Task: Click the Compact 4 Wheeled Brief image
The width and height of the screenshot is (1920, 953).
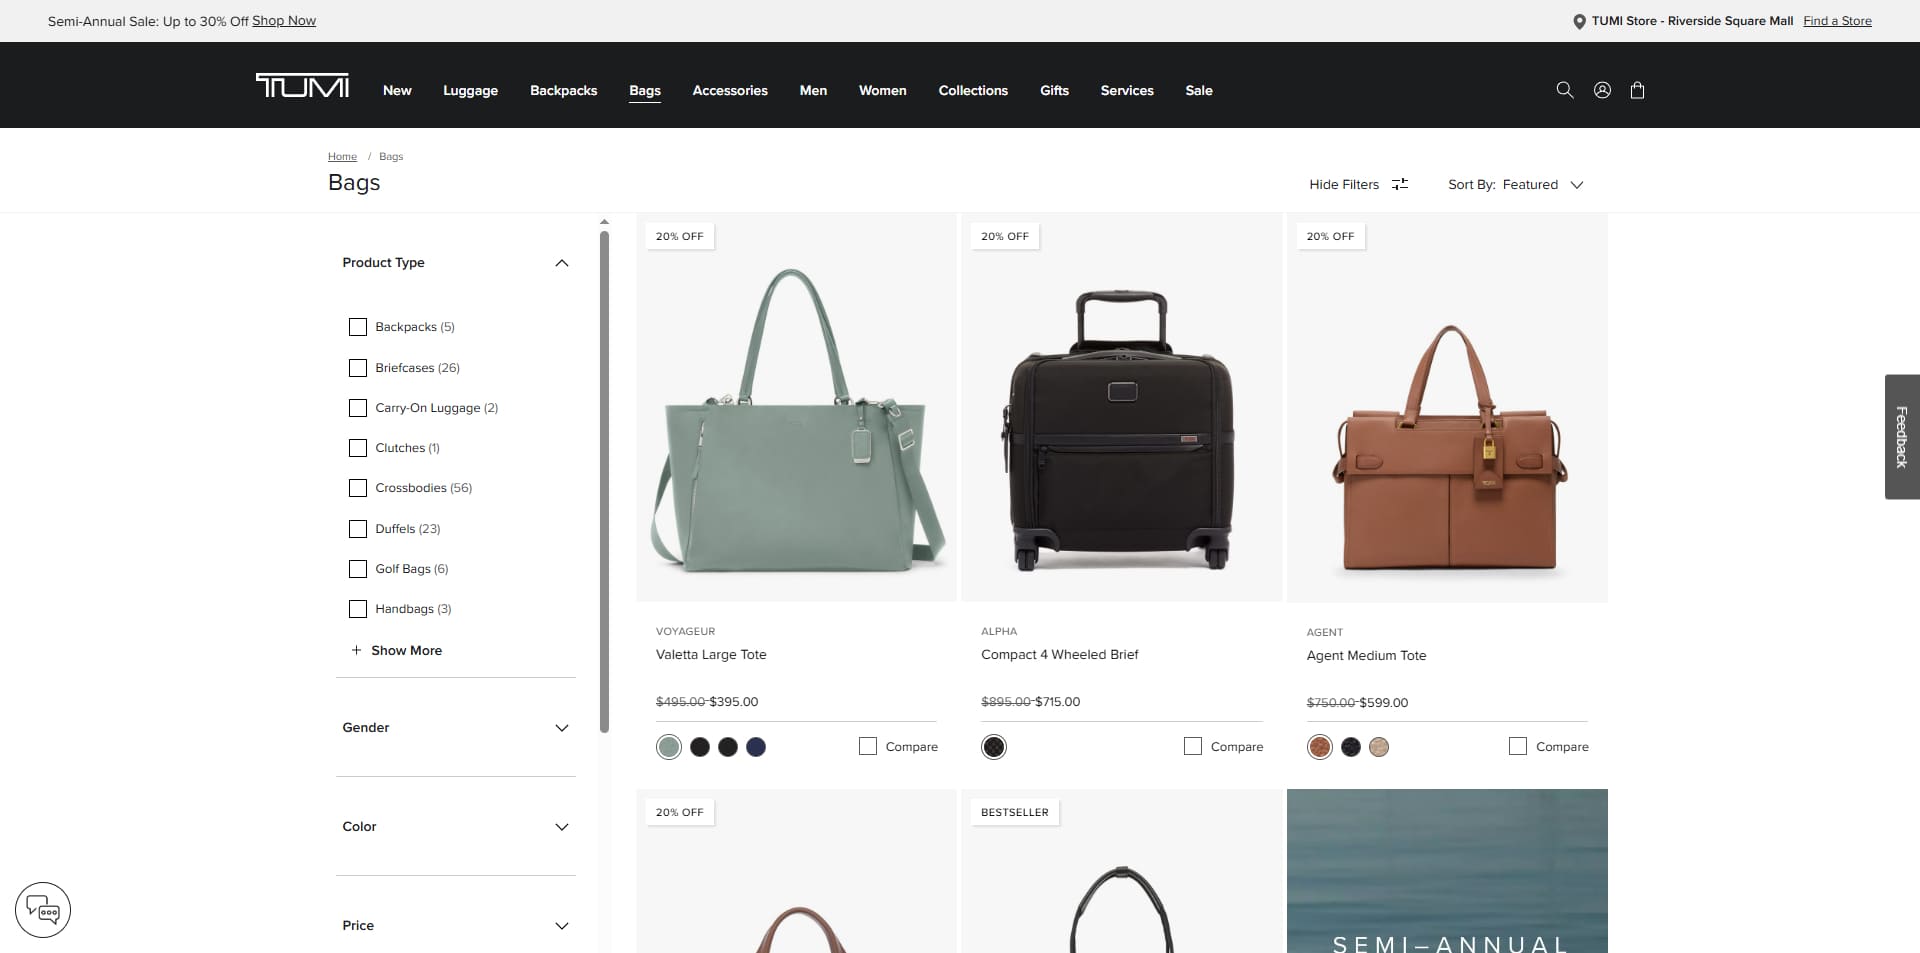Action: click(x=1121, y=407)
